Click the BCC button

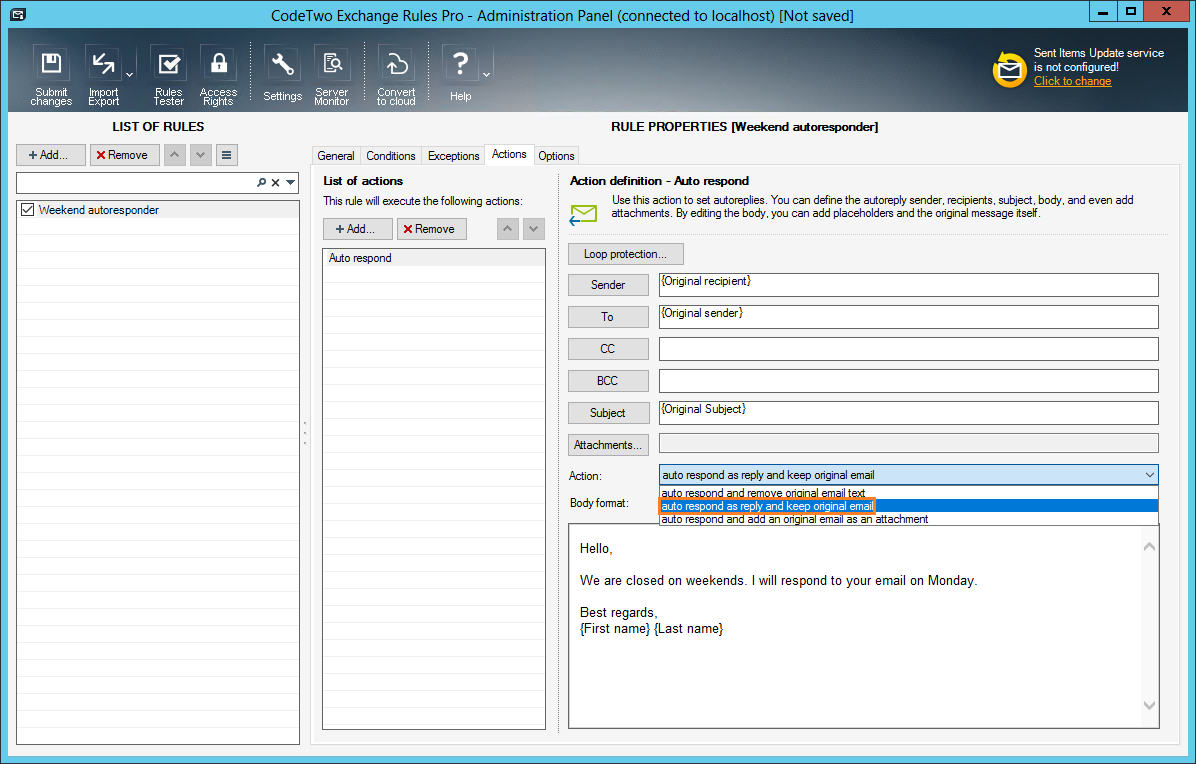[608, 380]
